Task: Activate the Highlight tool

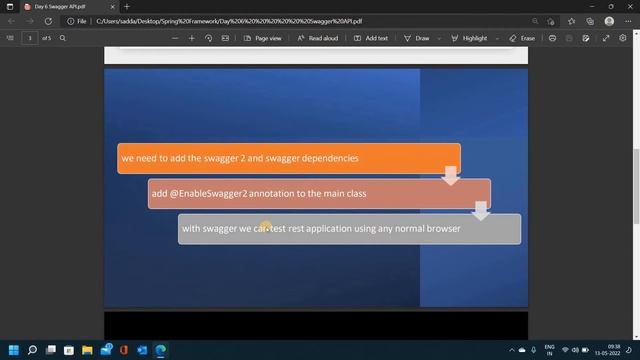Action: [x=469, y=38]
